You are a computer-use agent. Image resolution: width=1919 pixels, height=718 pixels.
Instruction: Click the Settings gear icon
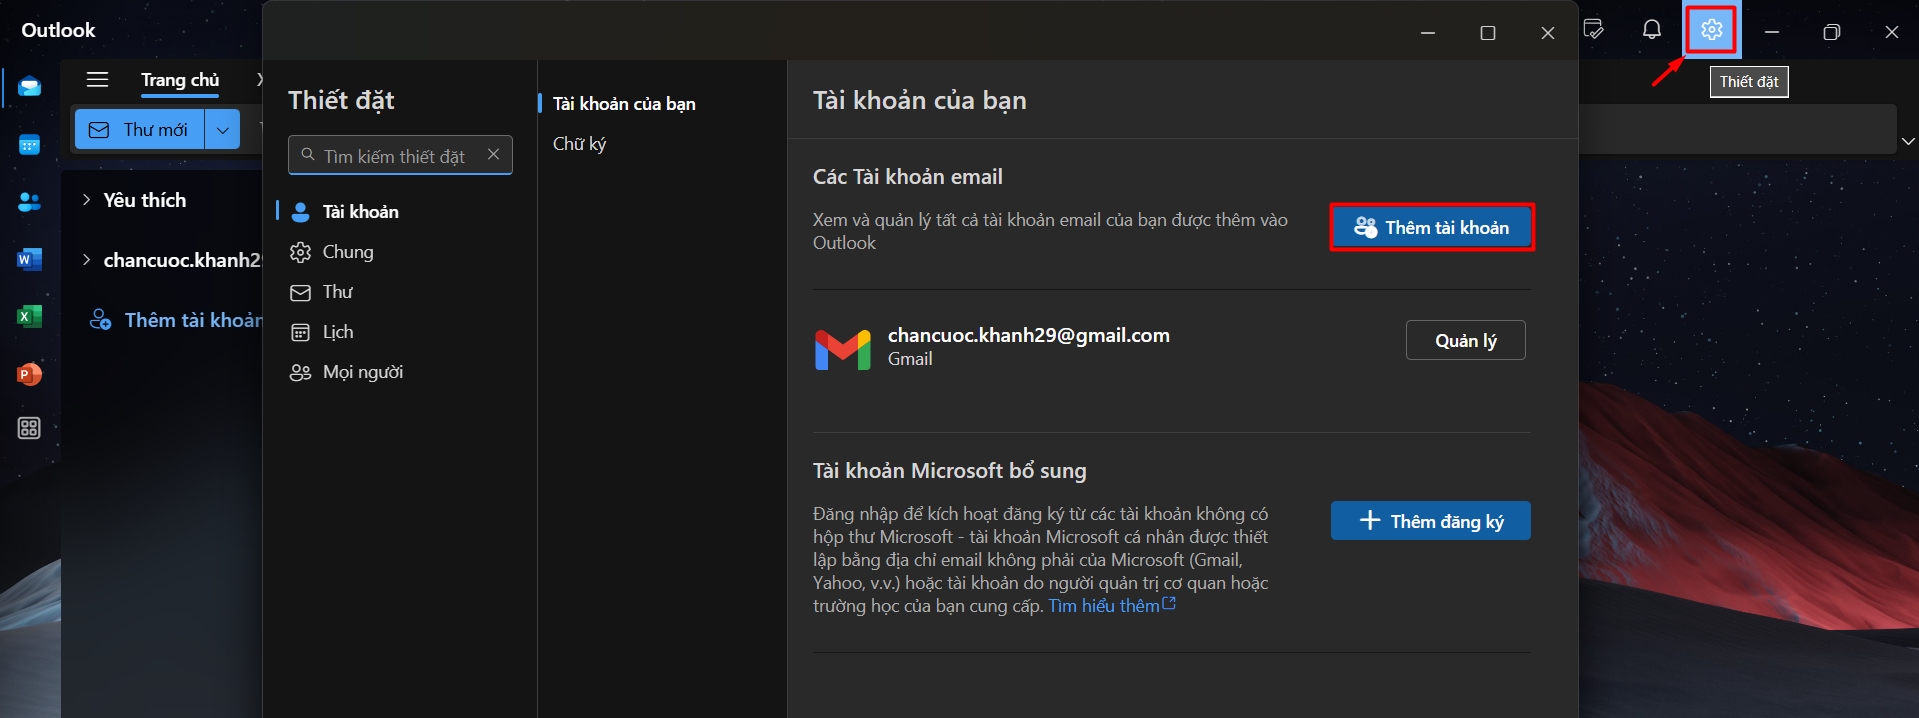coord(1711,30)
